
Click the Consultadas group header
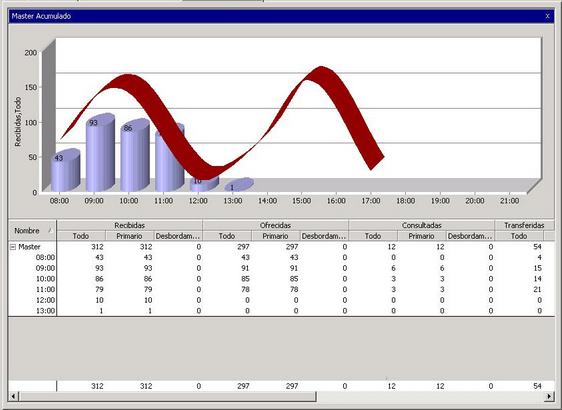[422, 225]
